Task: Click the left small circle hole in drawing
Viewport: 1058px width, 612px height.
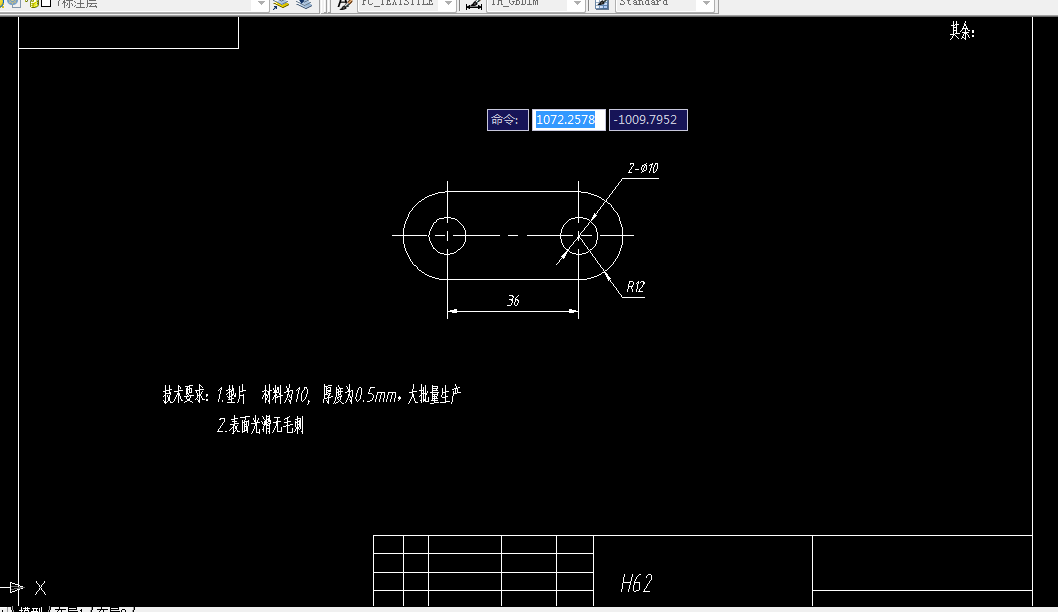Action: (x=447, y=235)
